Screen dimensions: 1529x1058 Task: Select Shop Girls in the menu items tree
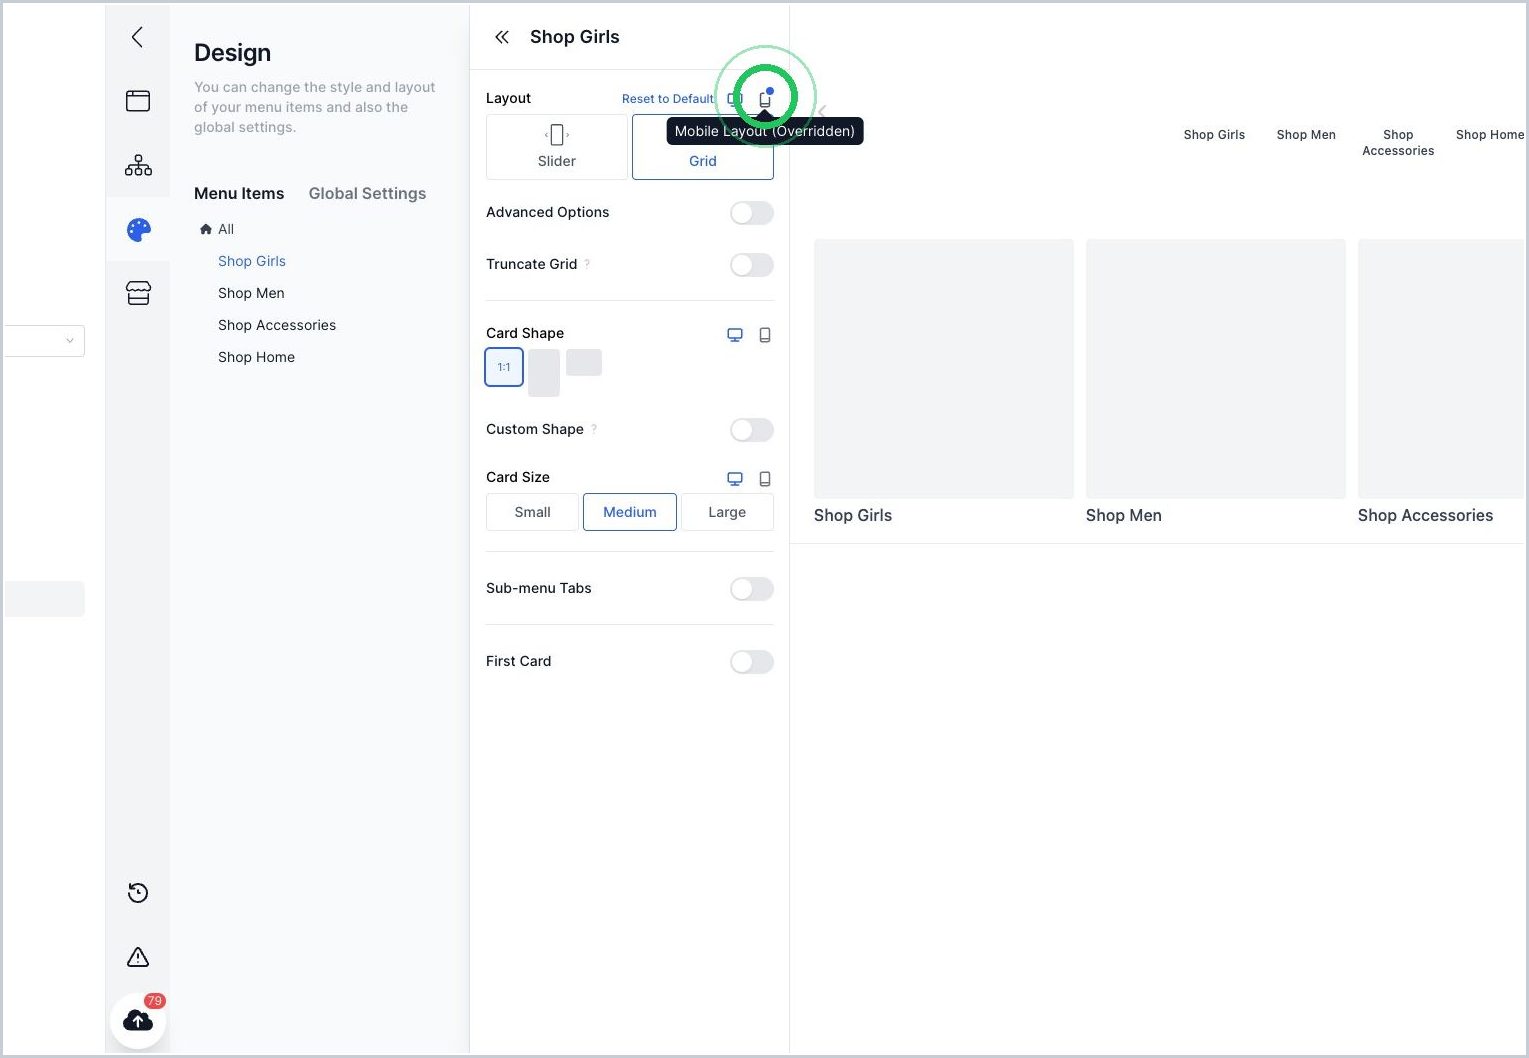coord(252,261)
